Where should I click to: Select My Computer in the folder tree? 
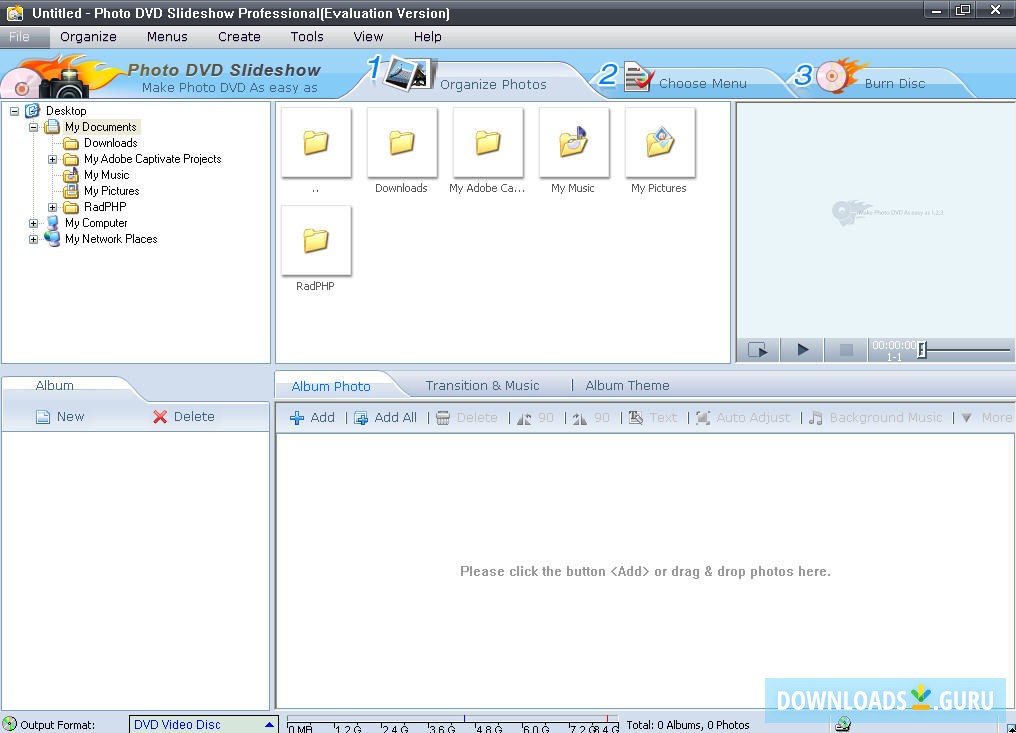tap(96, 223)
